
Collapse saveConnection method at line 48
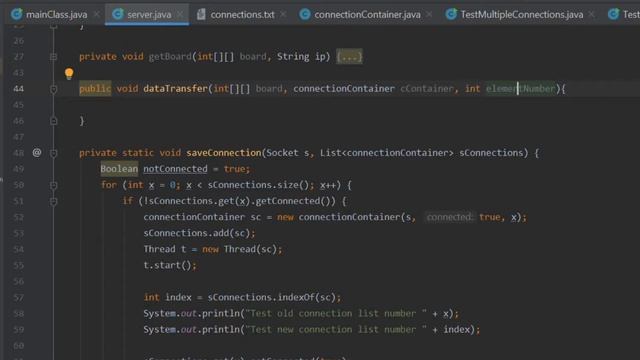53,153
